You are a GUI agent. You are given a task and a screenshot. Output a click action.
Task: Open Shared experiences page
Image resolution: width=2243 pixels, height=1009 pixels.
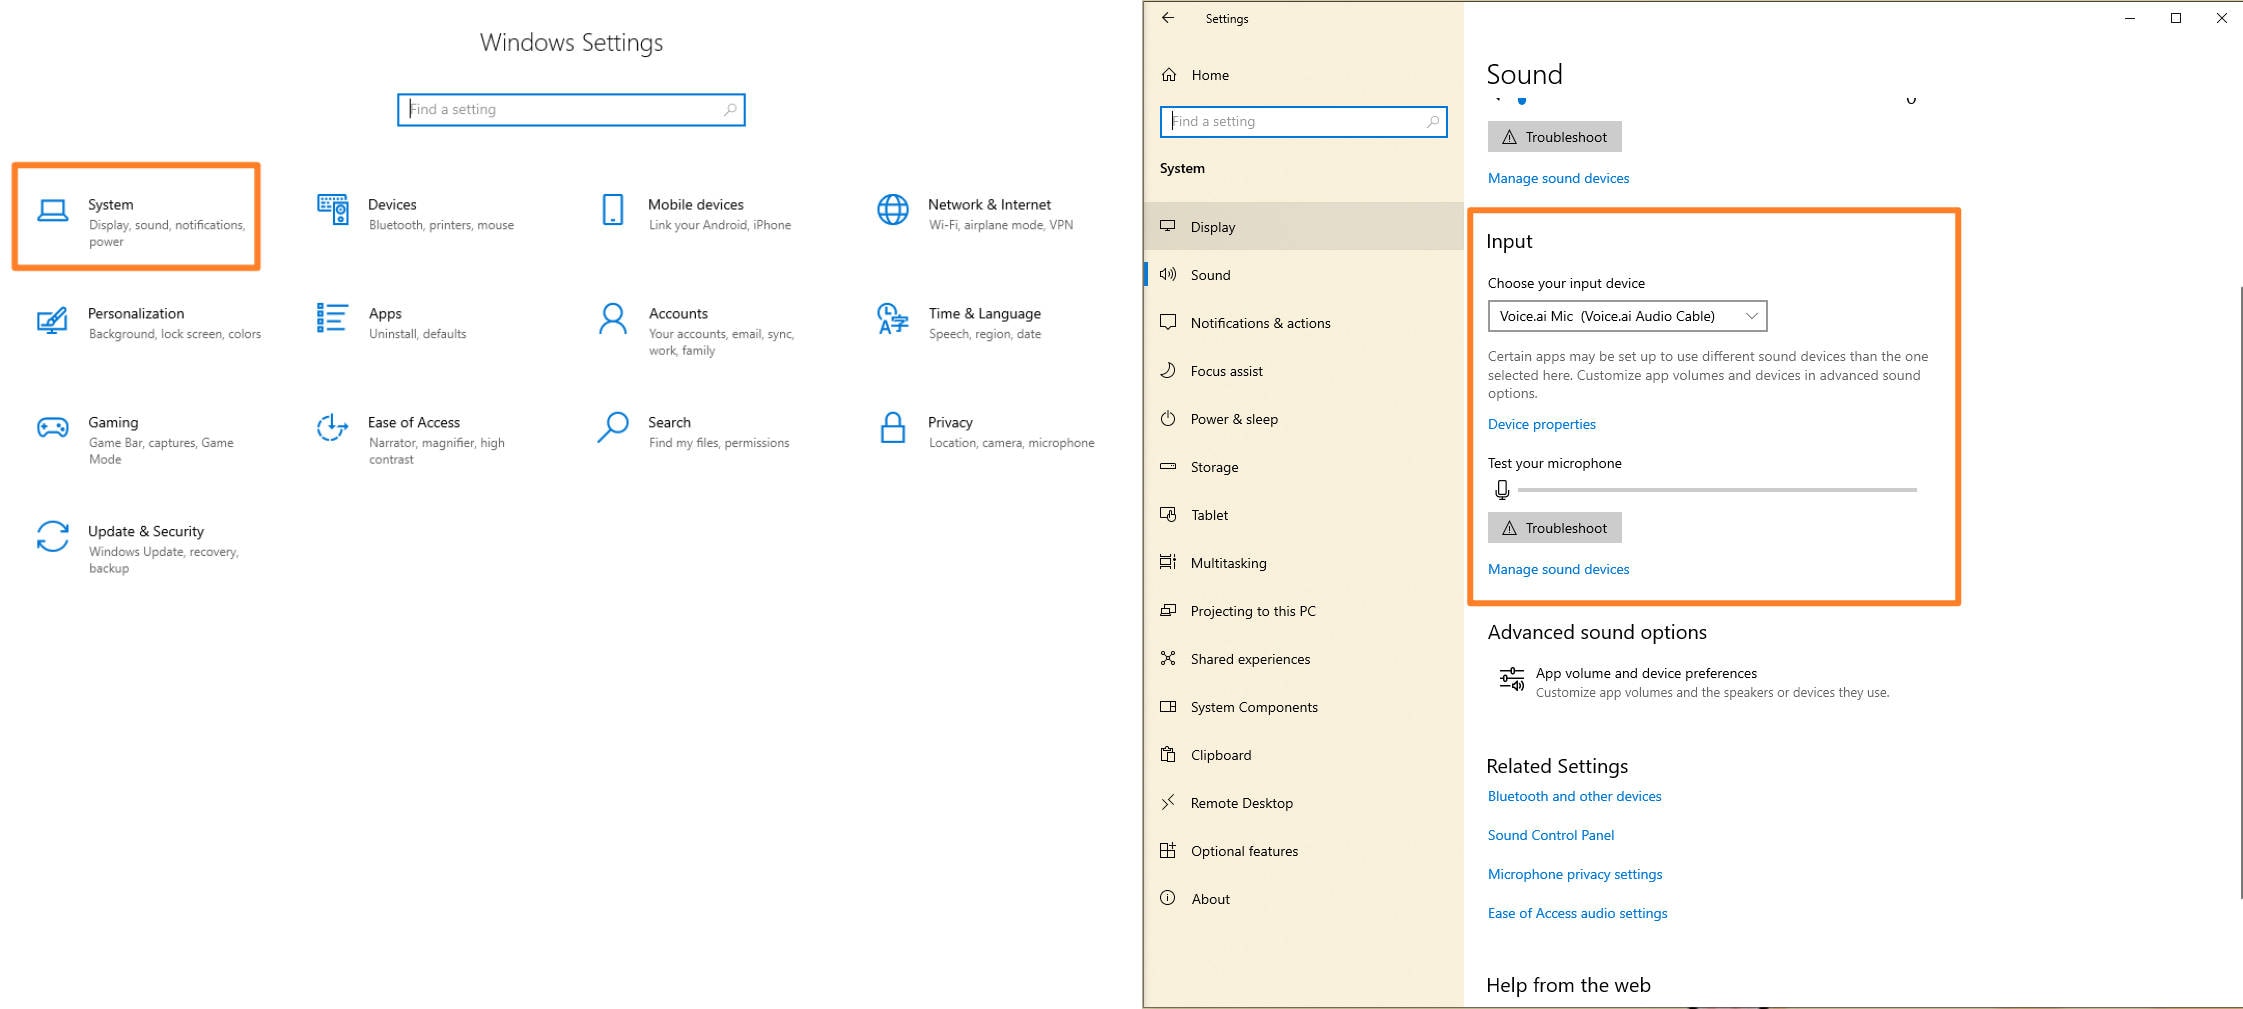(x=1303, y=659)
